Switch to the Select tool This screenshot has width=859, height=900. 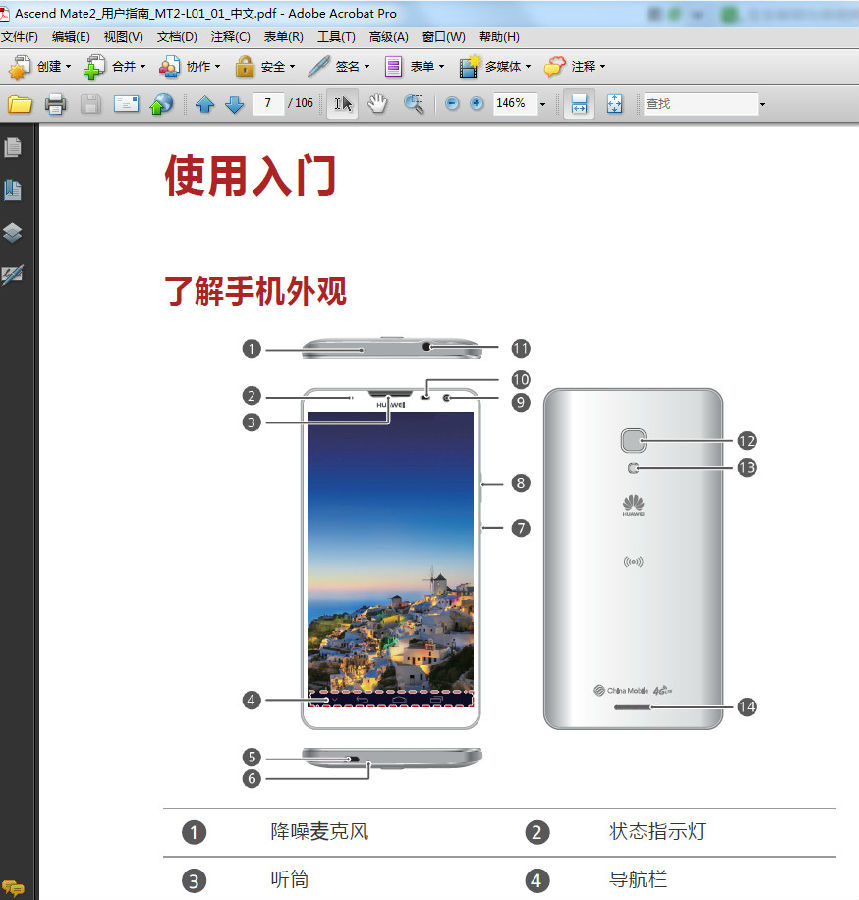click(x=341, y=103)
